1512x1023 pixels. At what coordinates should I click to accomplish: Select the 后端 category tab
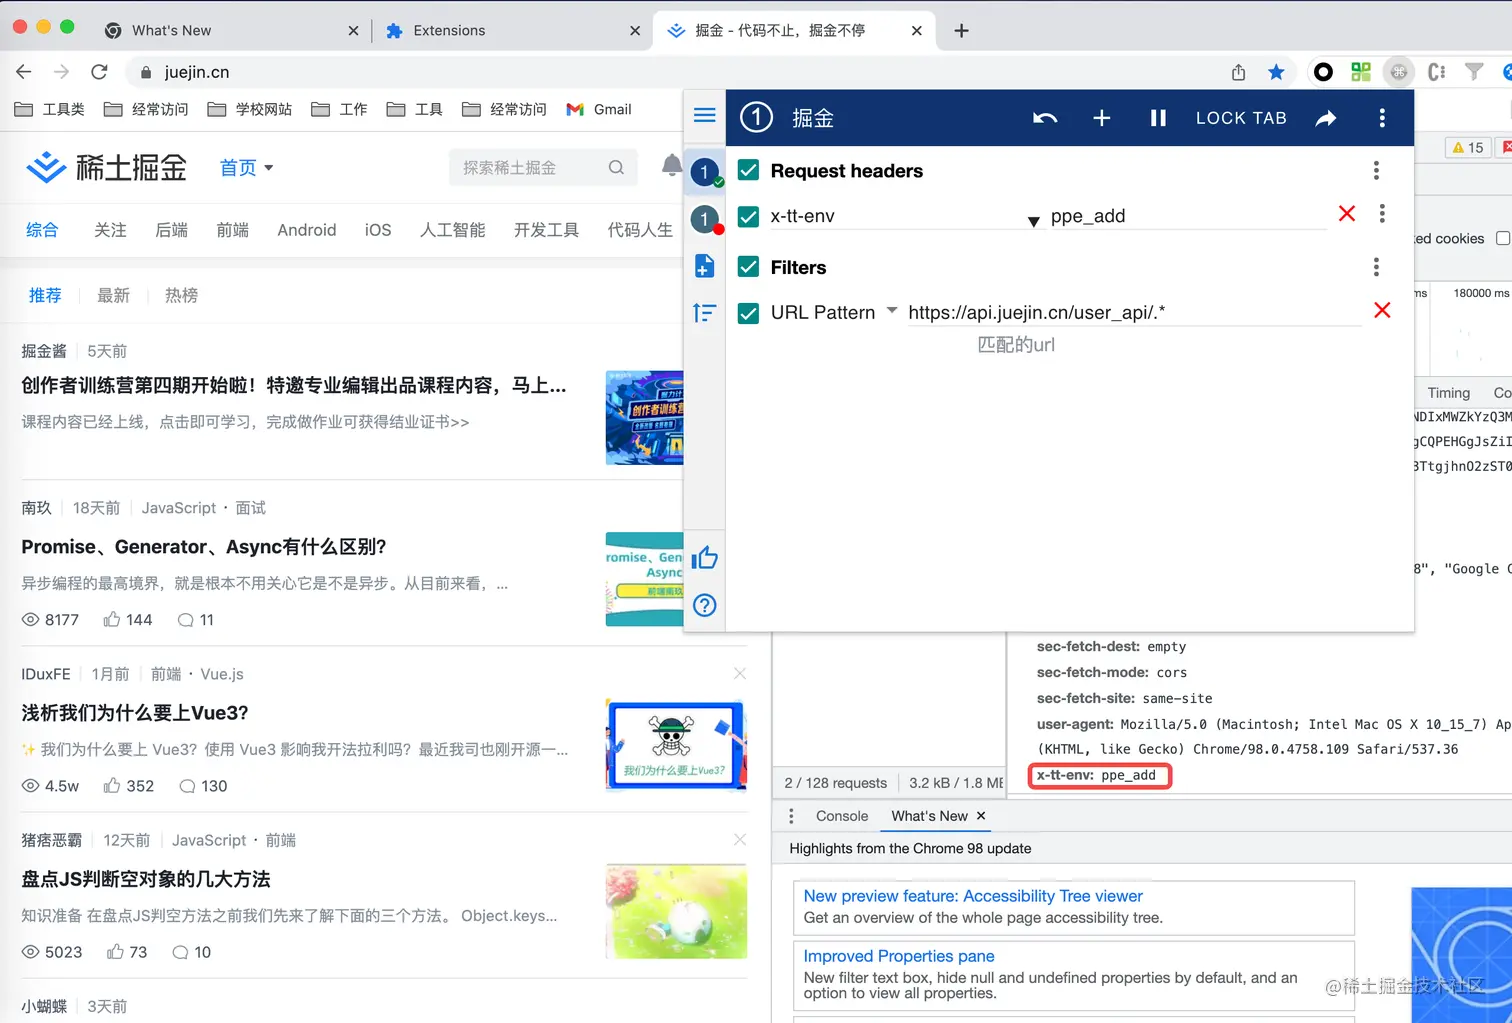pyautogui.click(x=172, y=230)
